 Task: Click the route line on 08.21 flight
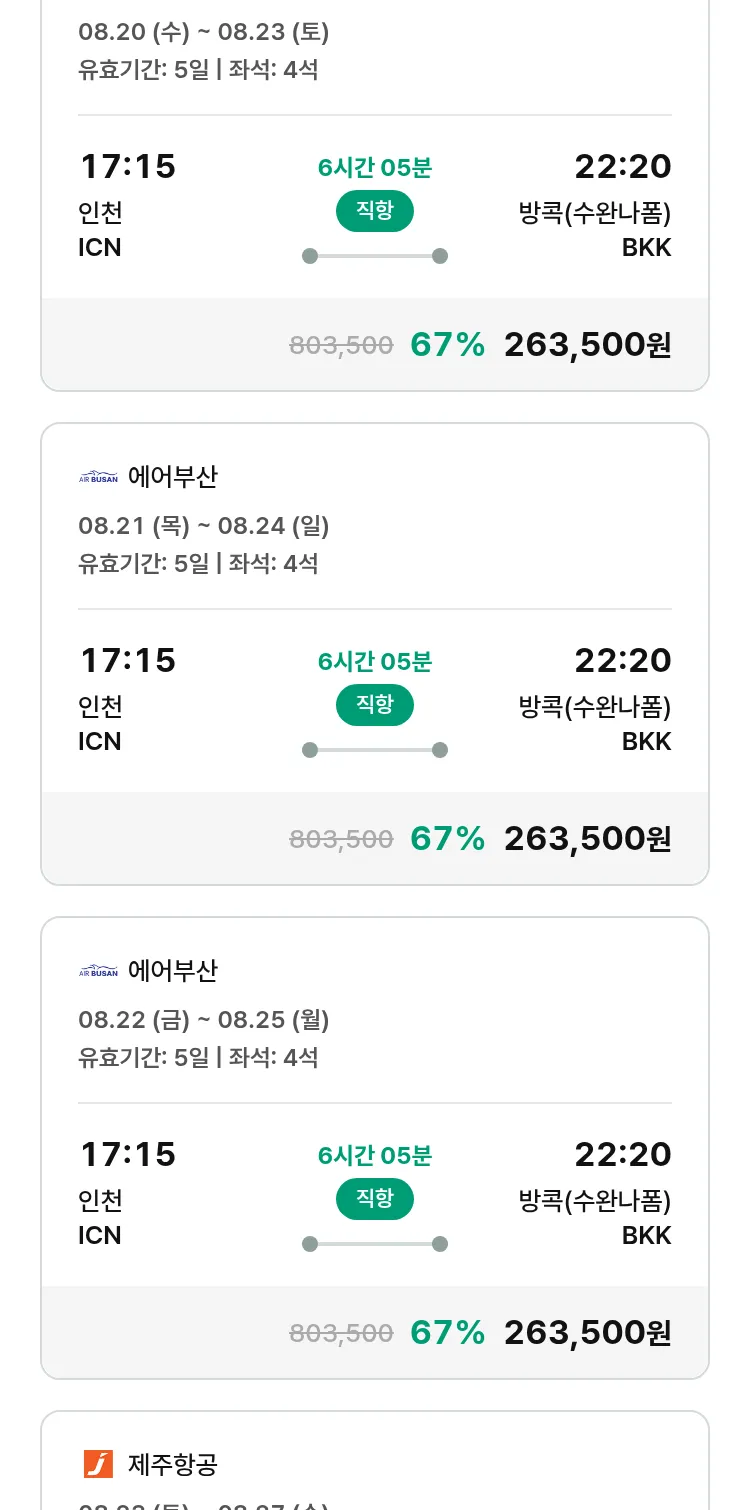[x=374, y=750]
